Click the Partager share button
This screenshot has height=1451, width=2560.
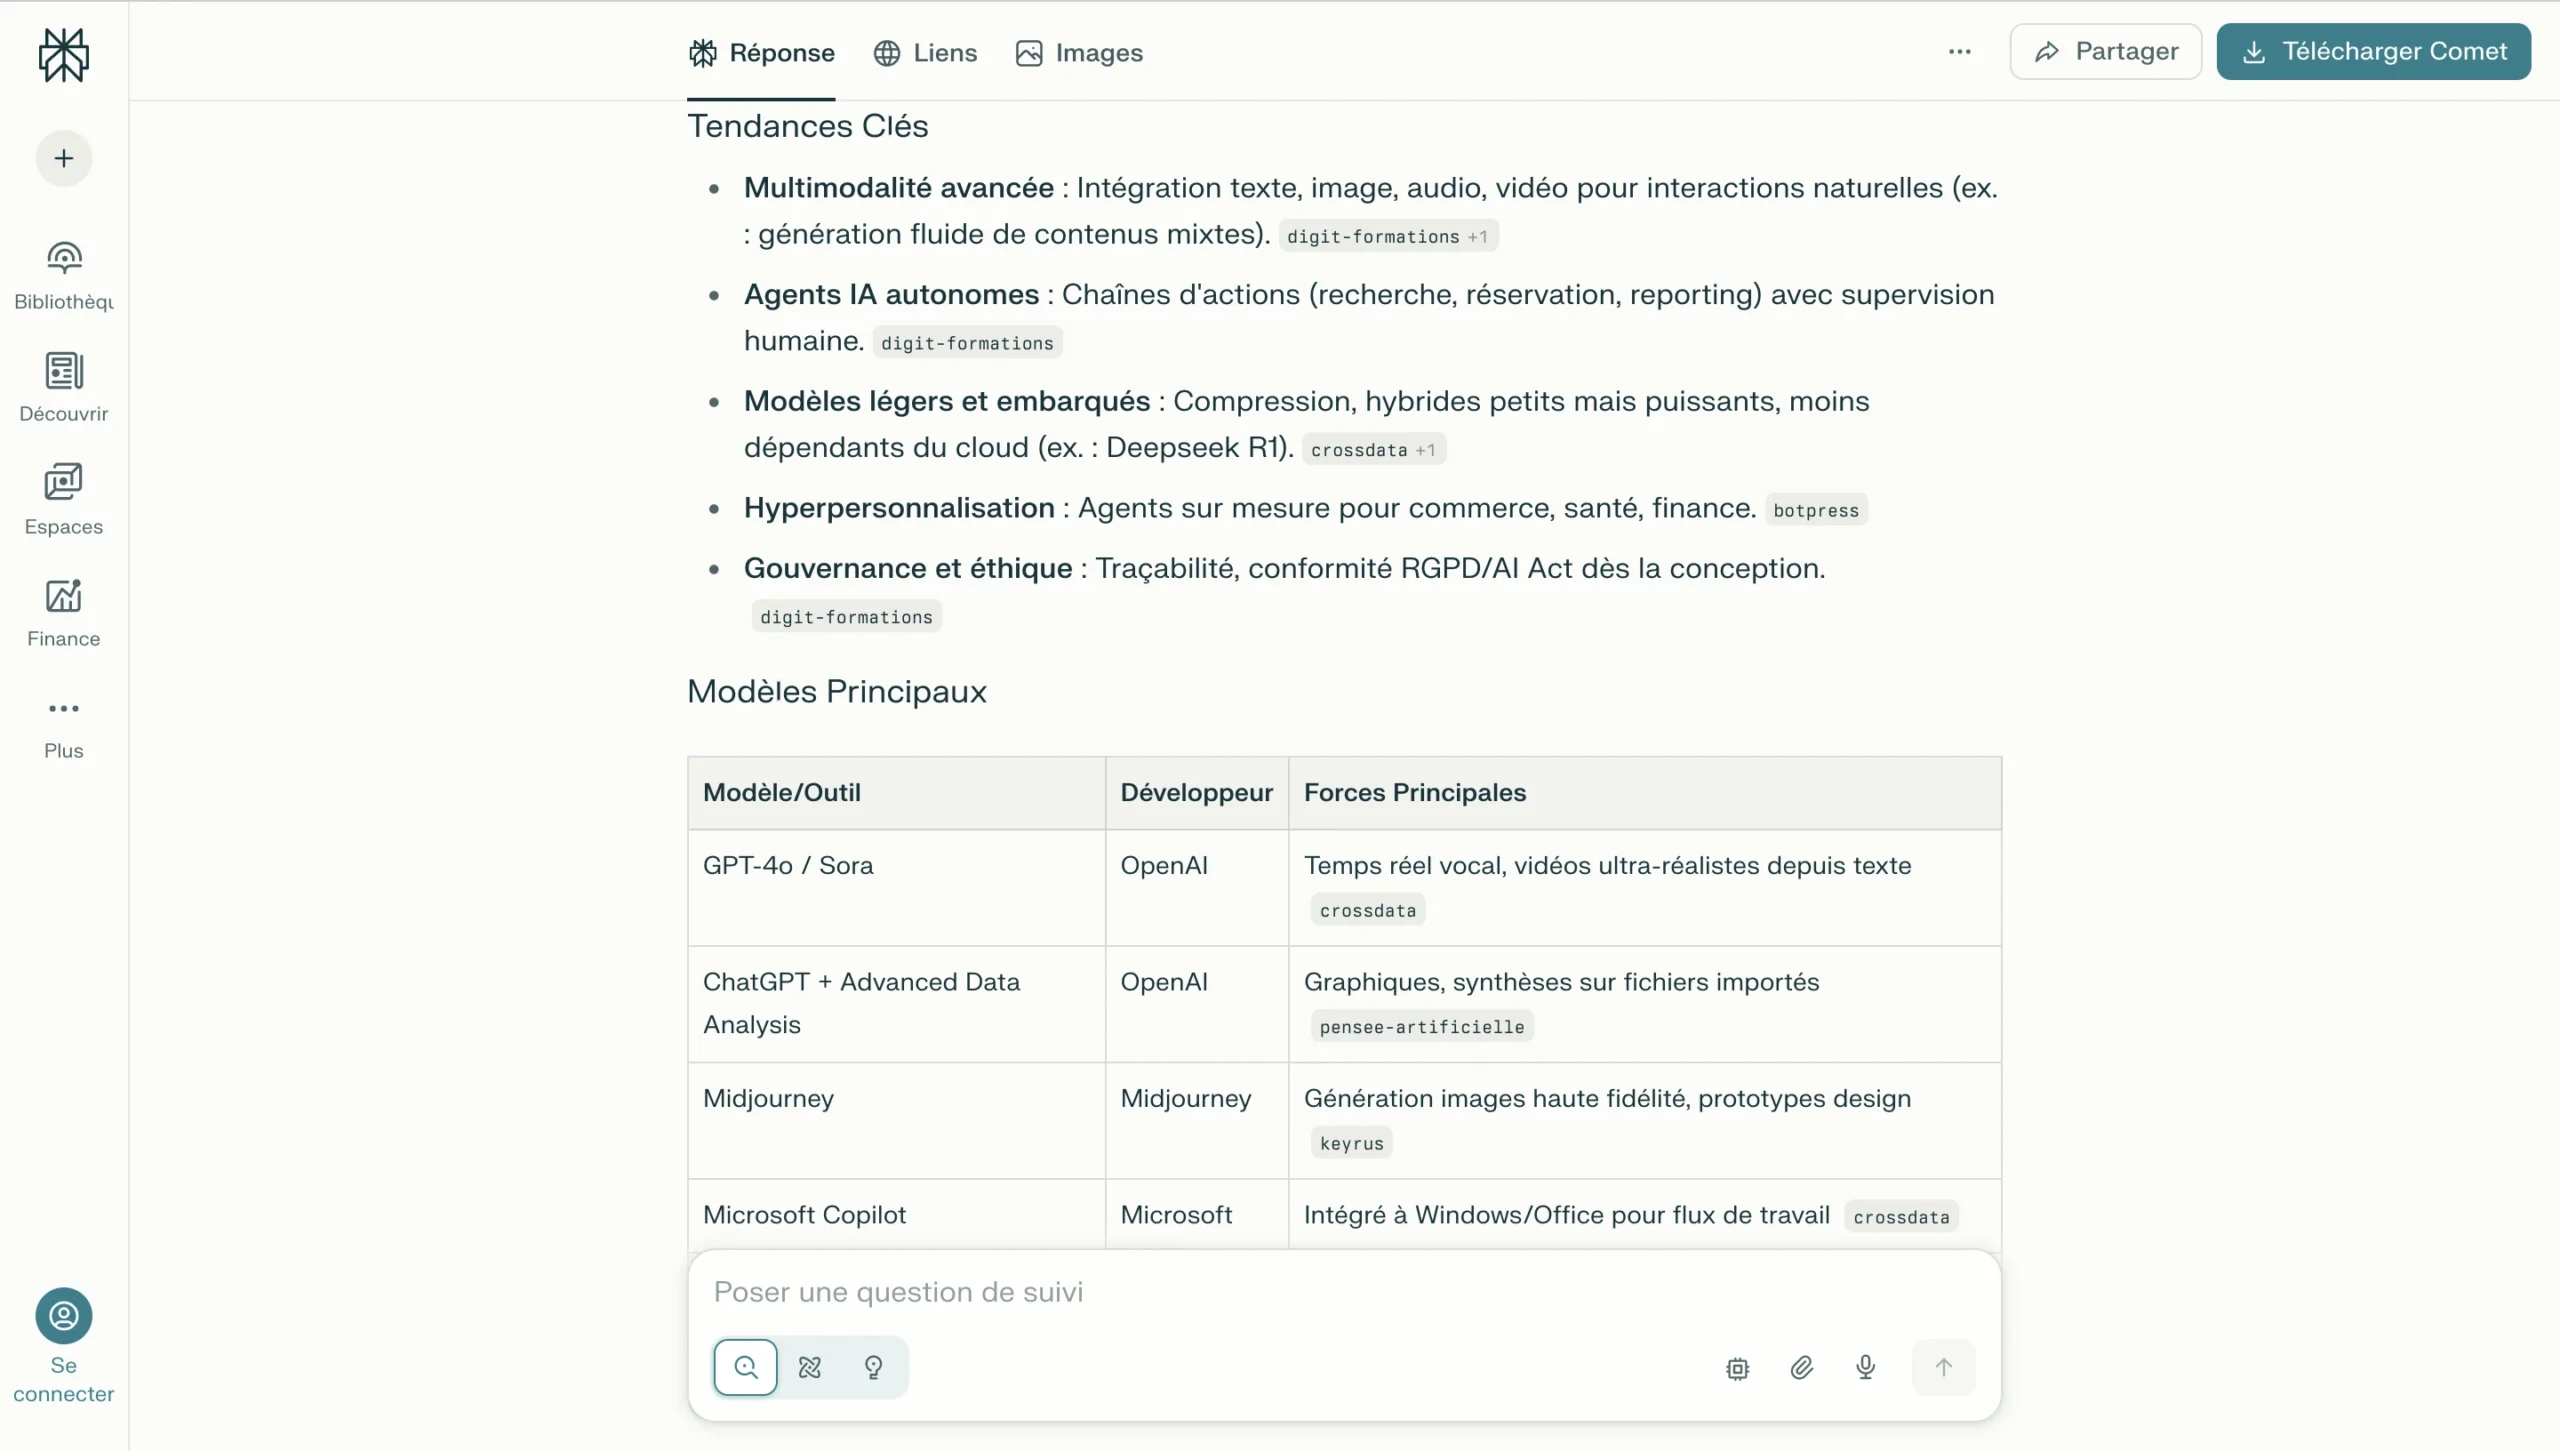[2104, 51]
